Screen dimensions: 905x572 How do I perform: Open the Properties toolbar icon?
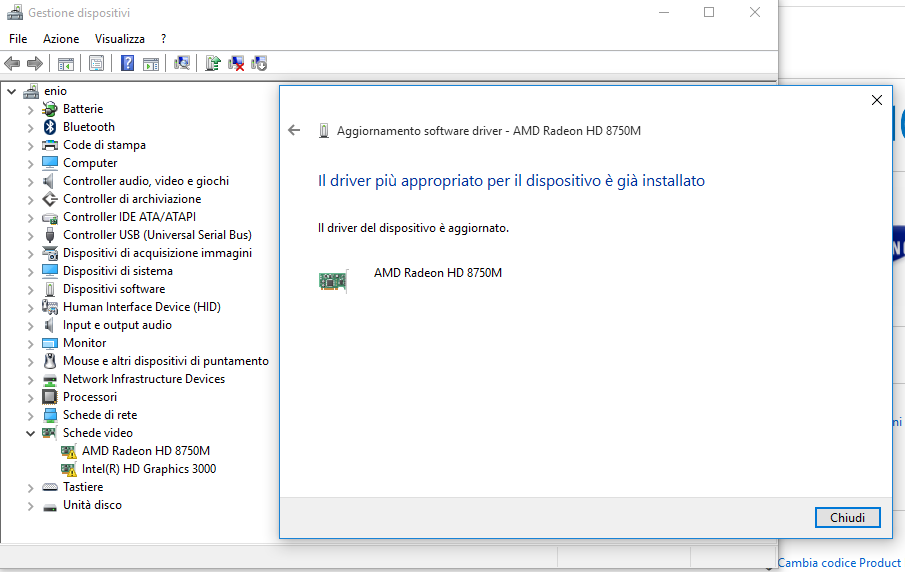point(96,63)
